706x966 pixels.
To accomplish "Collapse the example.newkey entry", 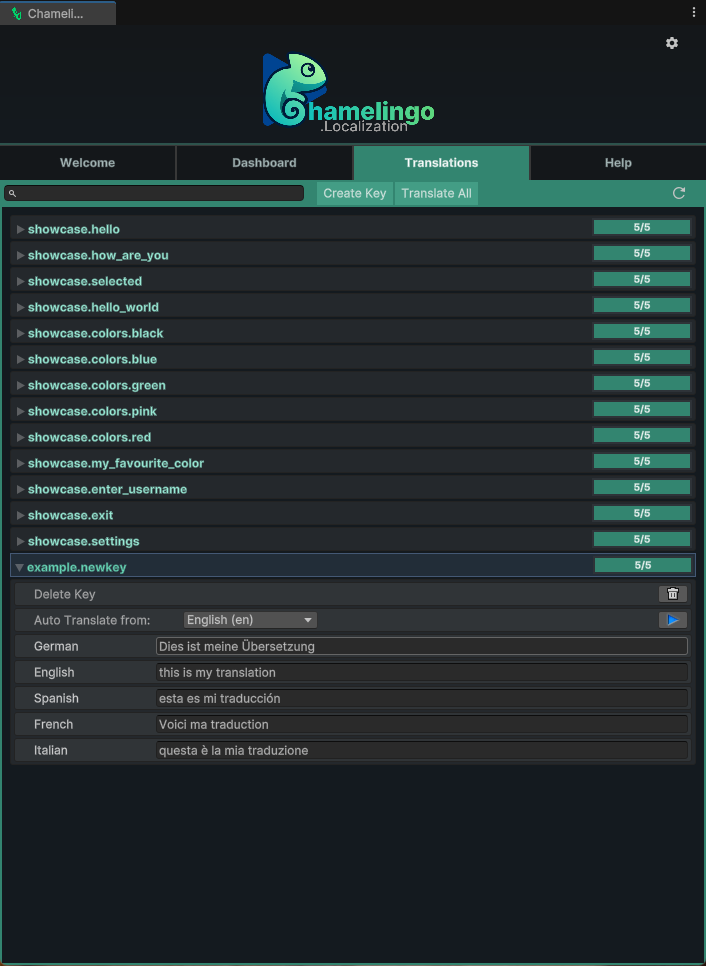I will coord(19,567).
